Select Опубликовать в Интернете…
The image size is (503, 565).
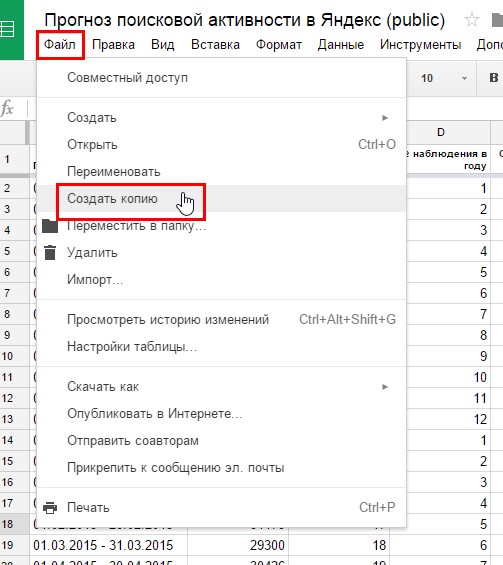(x=222, y=414)
